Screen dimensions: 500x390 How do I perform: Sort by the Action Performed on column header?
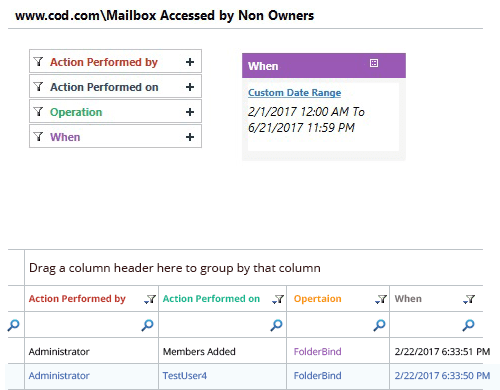click(211, 299)
